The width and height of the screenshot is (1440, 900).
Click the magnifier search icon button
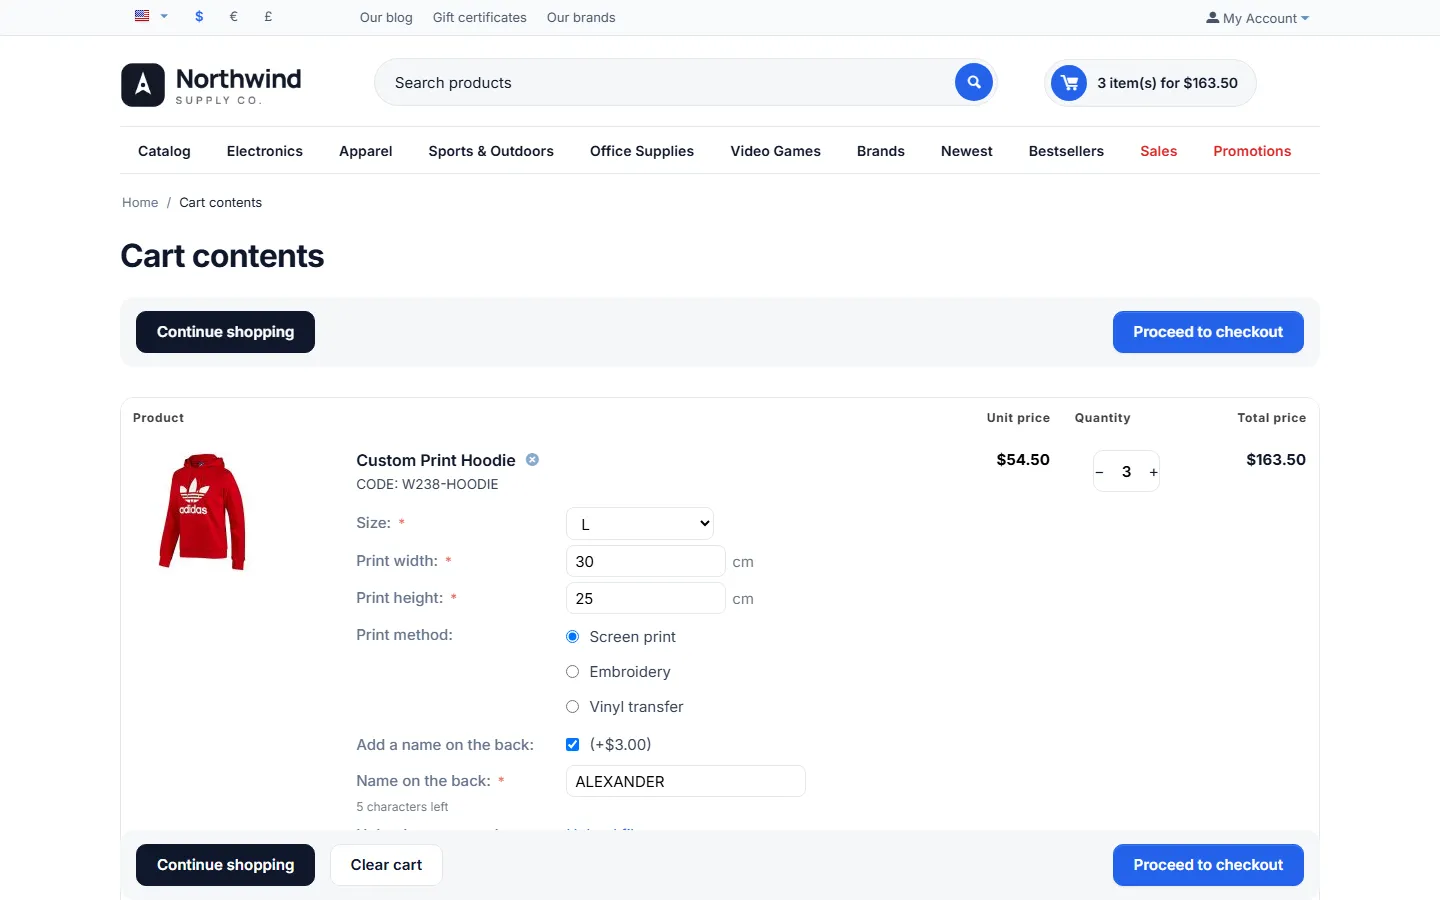973,82
